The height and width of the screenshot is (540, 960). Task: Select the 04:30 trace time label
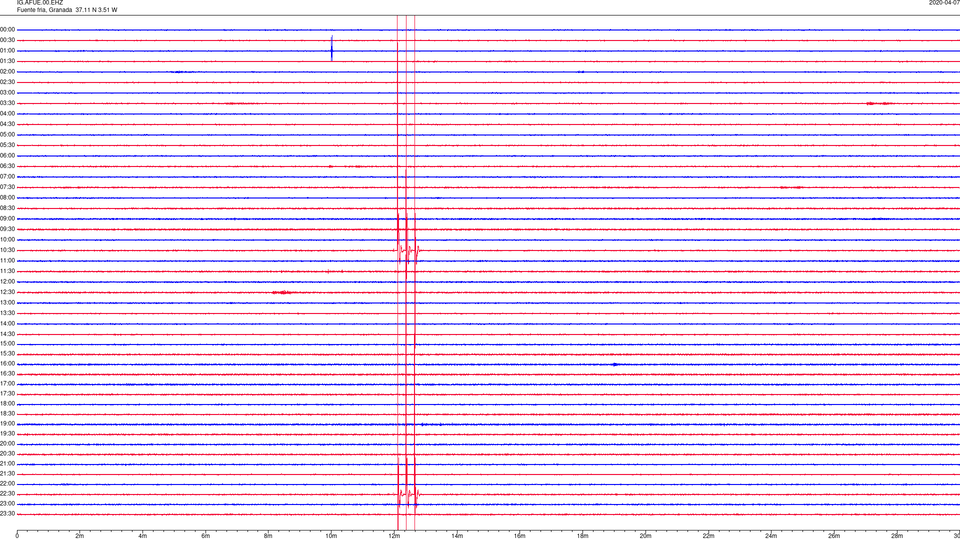(7, 124)
